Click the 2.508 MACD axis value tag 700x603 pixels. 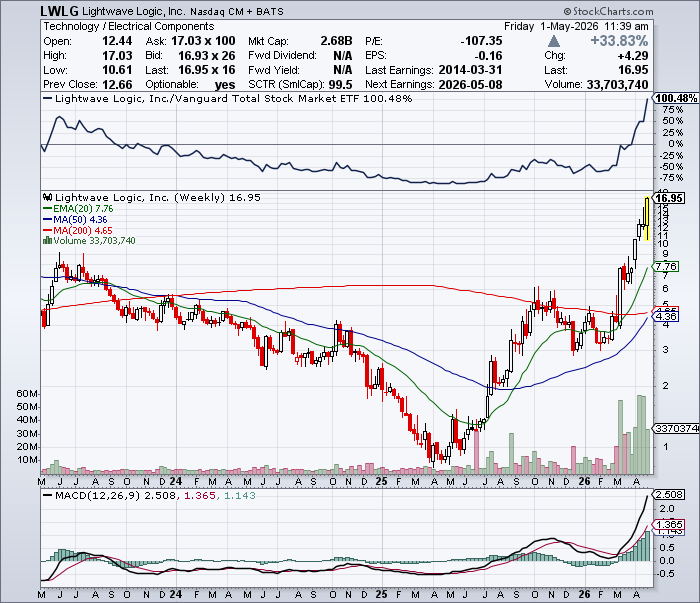click(668, 495)
